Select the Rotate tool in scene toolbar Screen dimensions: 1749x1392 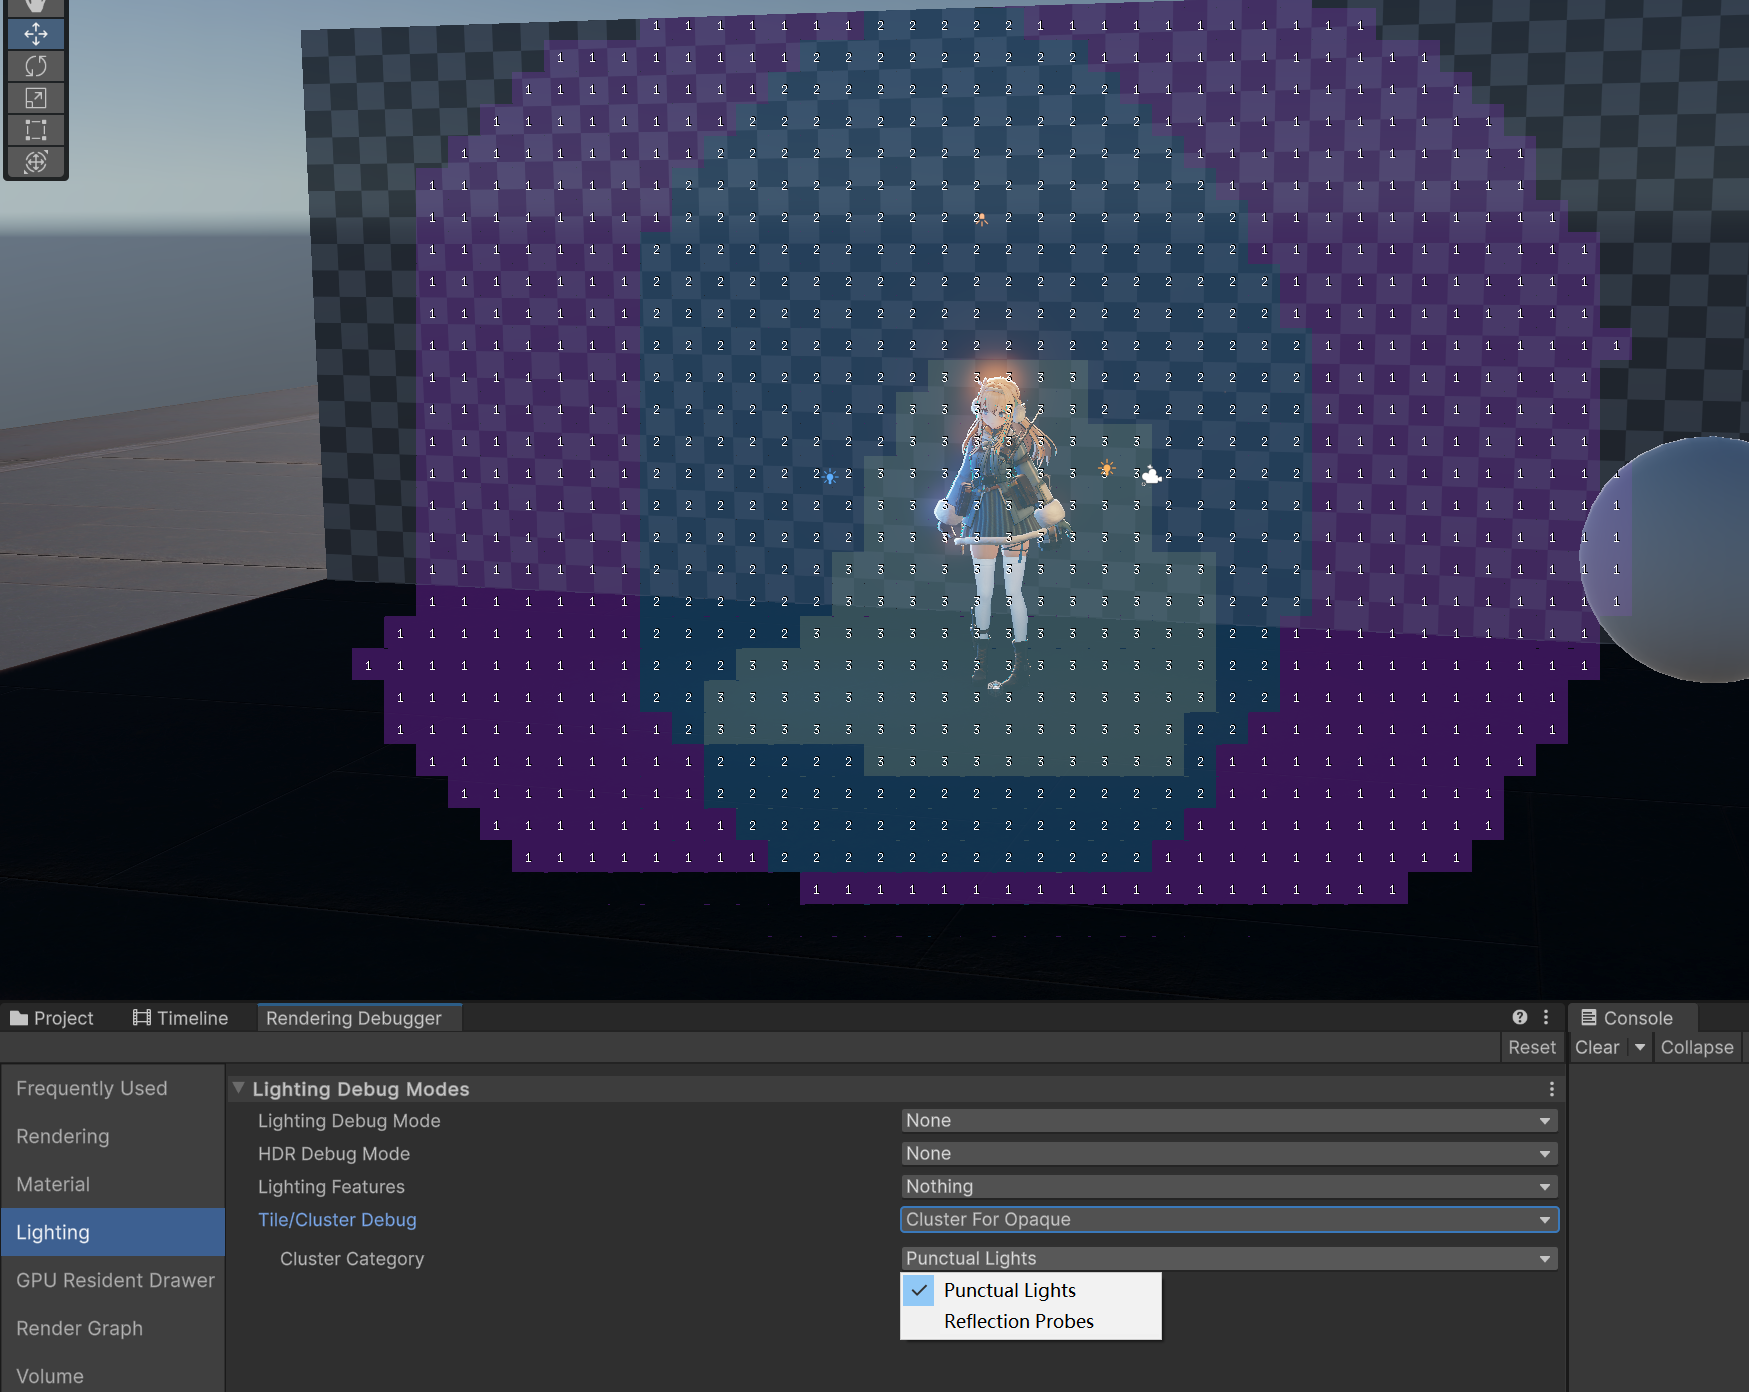pos(36,66)
